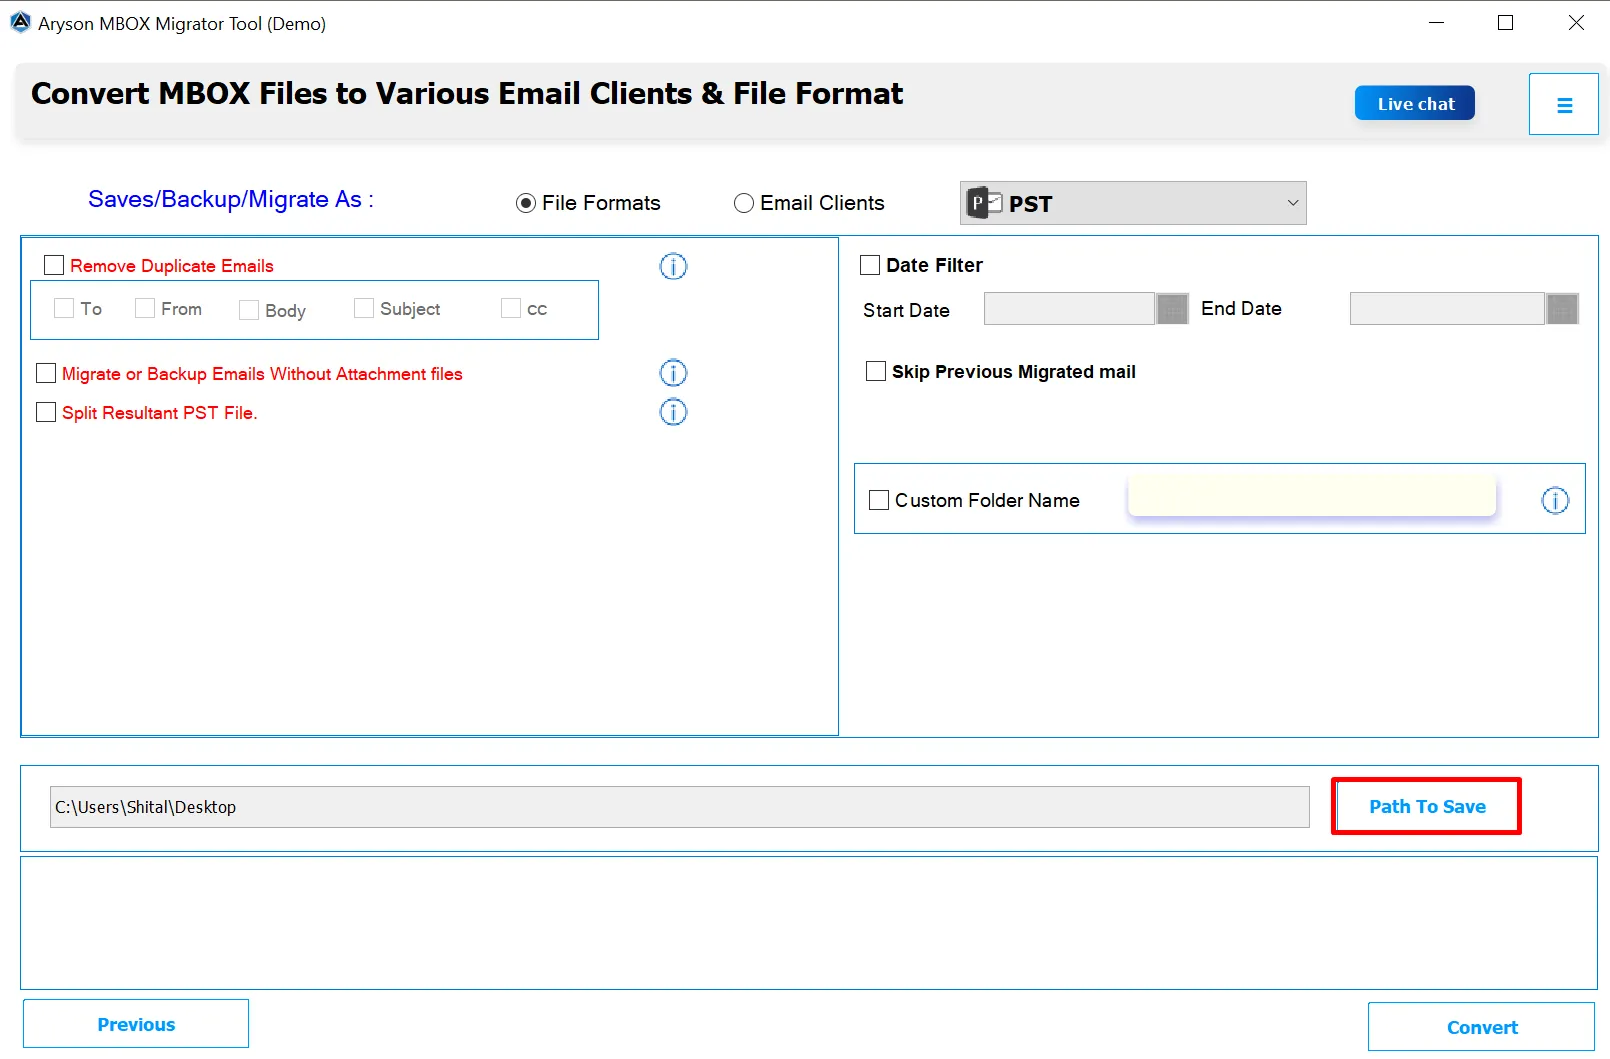Click the info icon beside Split Resultant PST File

click(x=673, y=412)
